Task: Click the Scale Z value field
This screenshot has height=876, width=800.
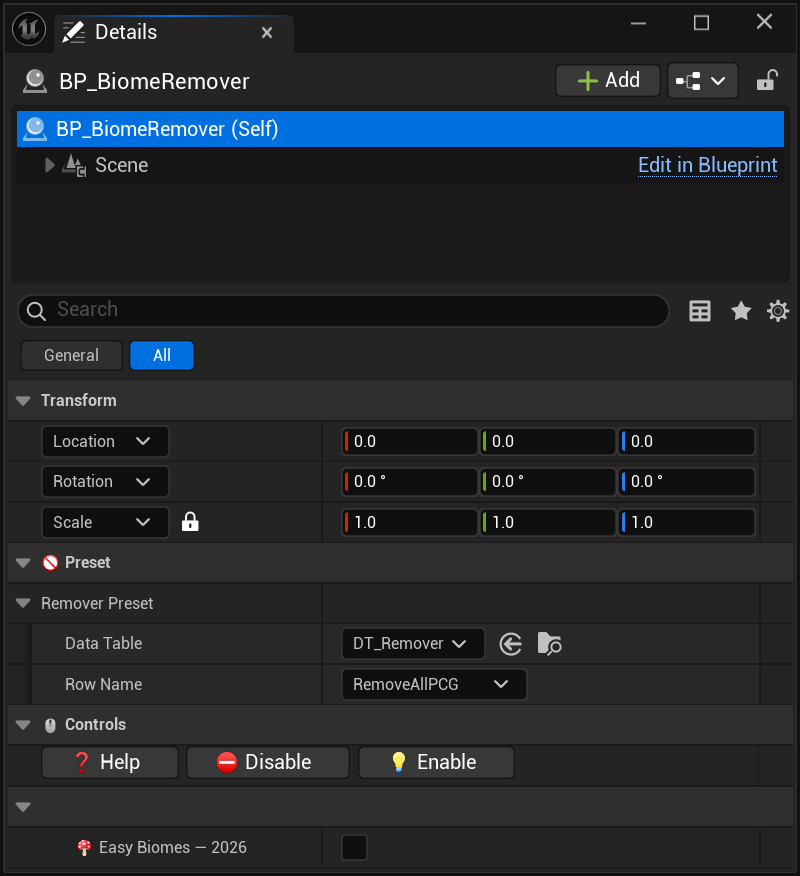Action: coord(687,522)
